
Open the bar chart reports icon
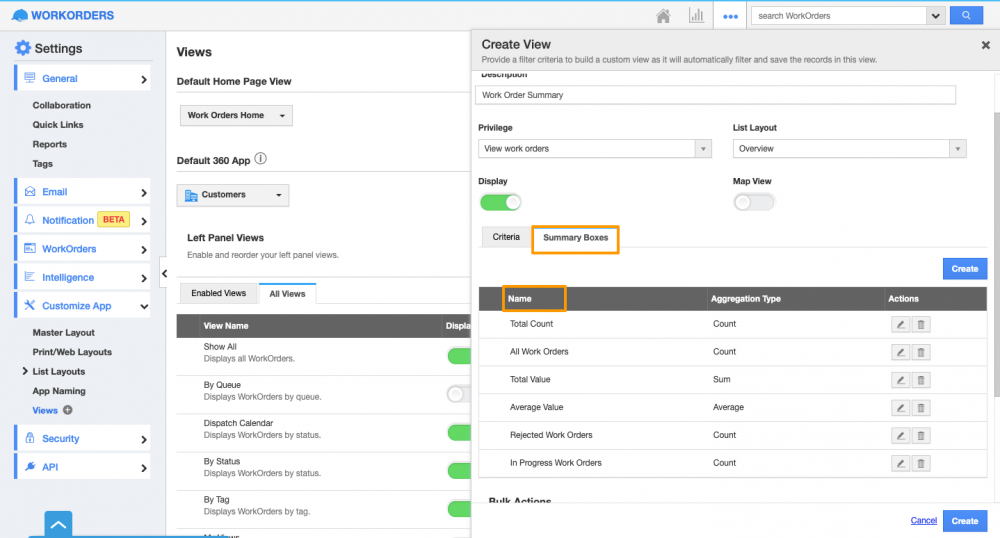[x=696, y=16]
